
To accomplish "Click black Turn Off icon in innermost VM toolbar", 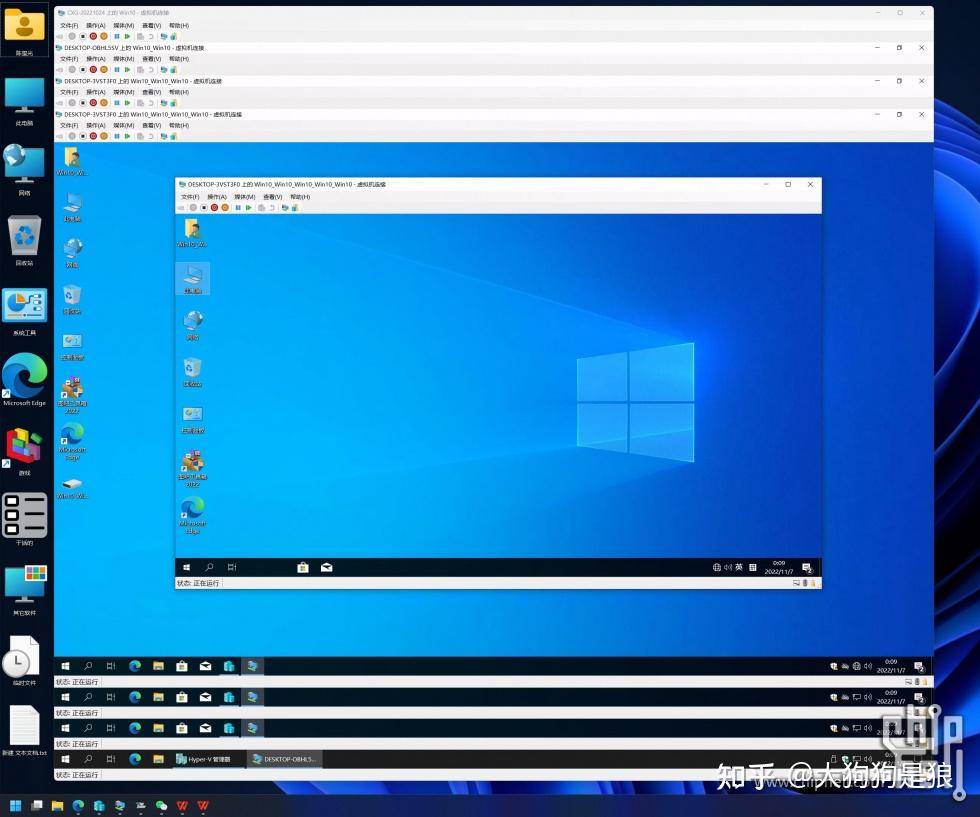I will pos(204,208).
